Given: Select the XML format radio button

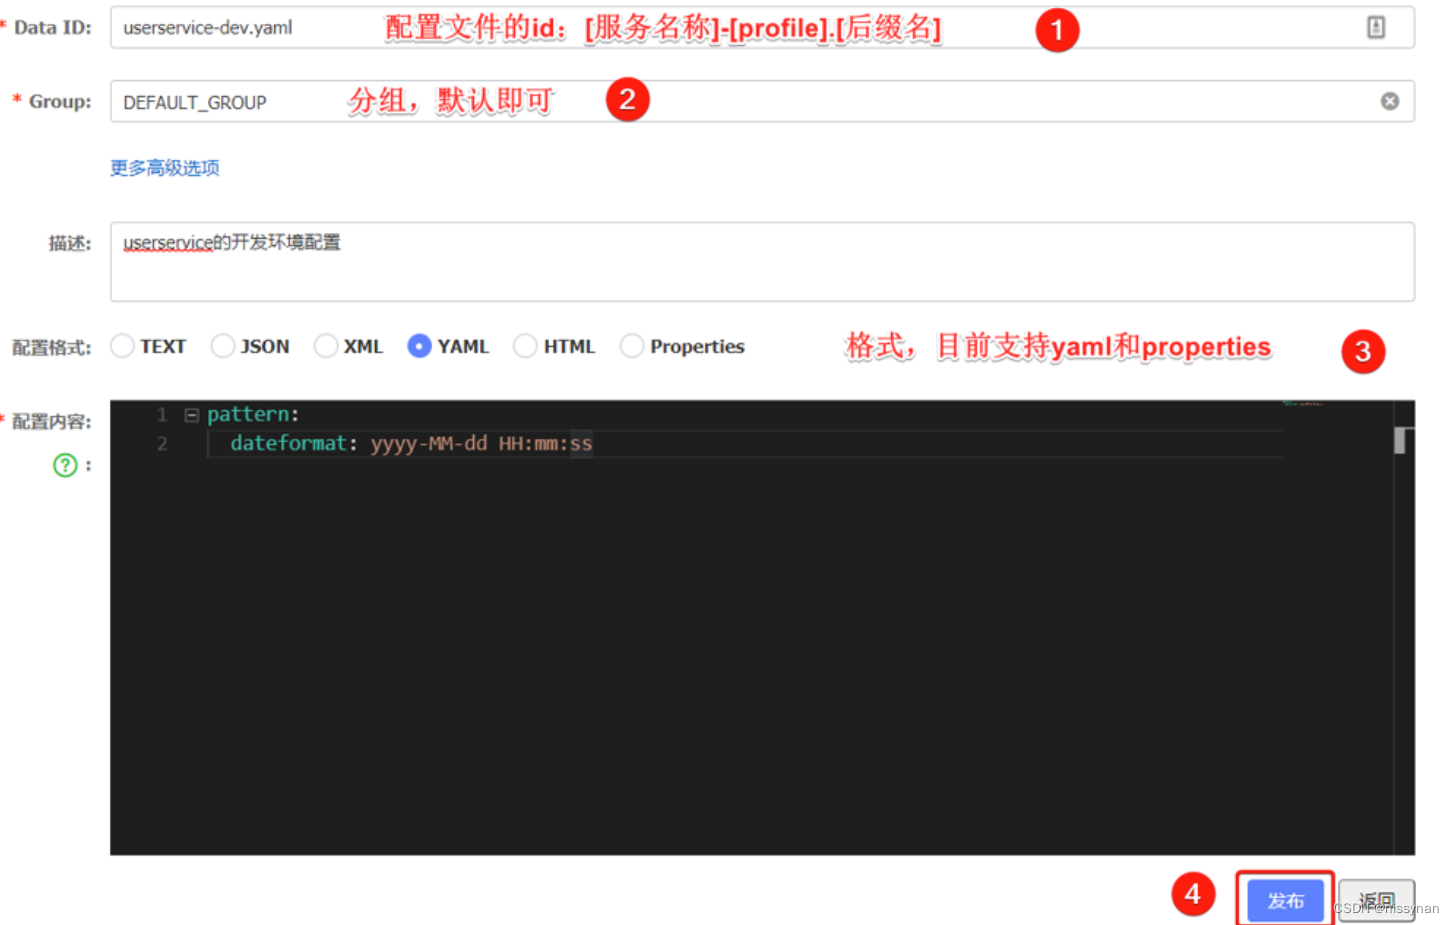Looking at the screenshot, I should (326, 346).
